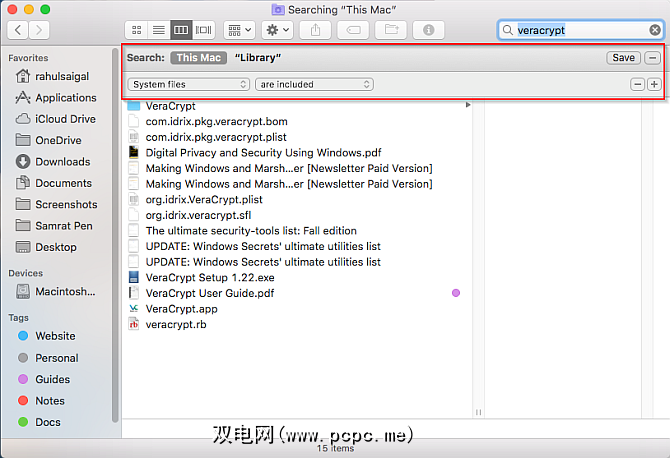Select cover flow view button
Viewport: 670px width, 458px height.
(204, 30)
